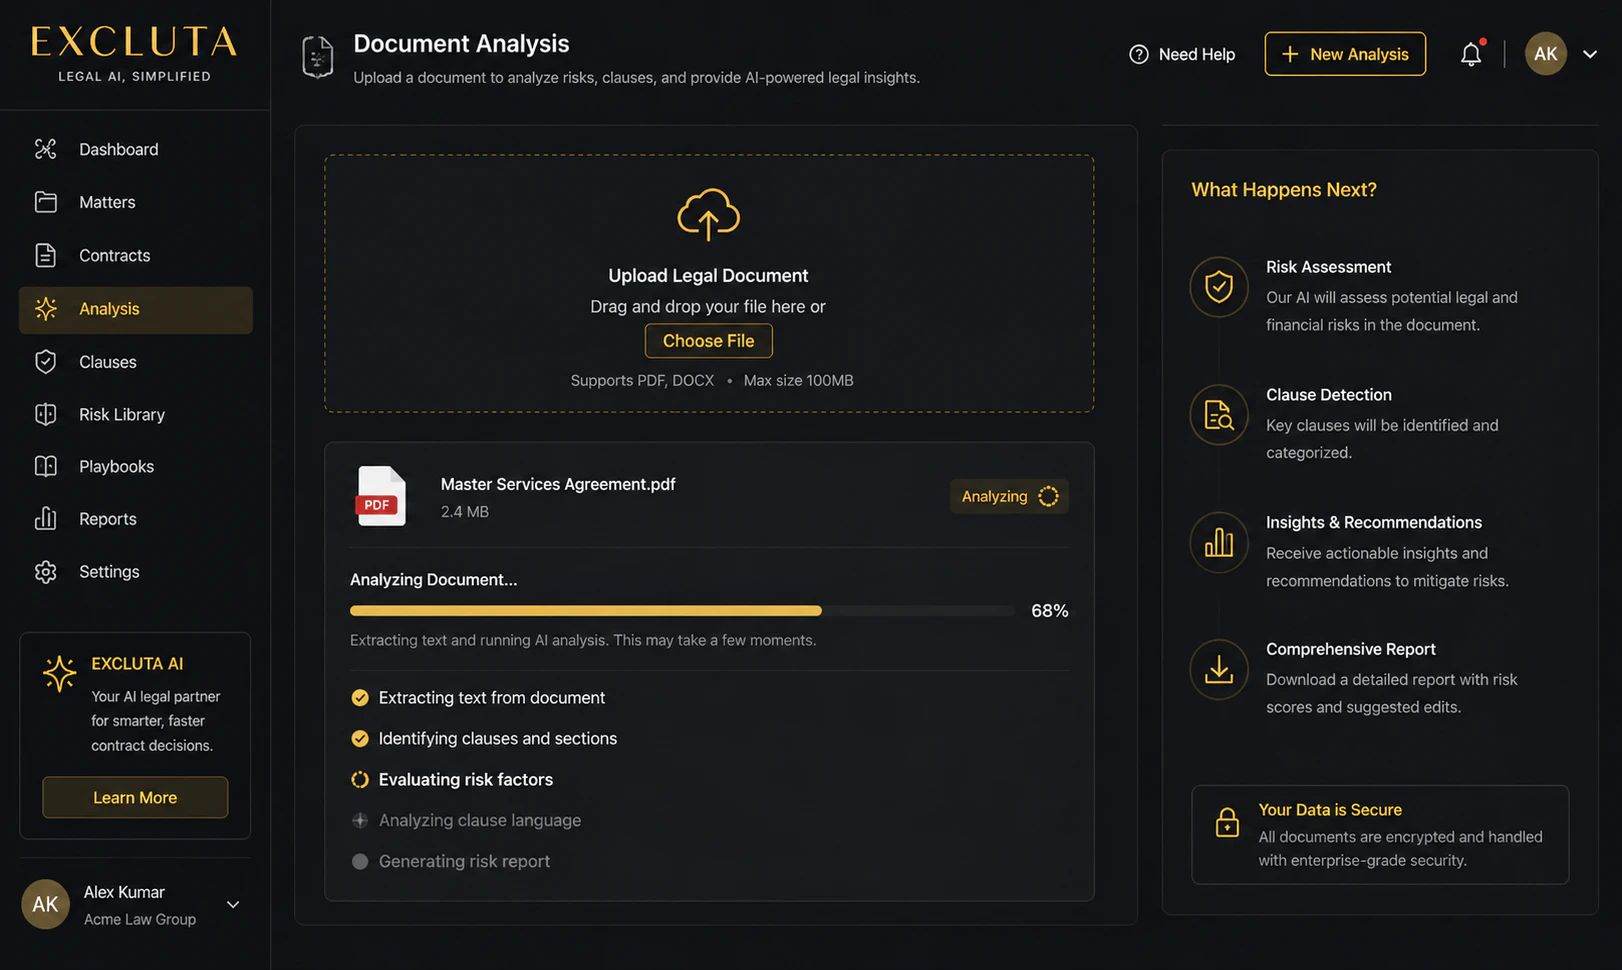
Task: Click the Risk Assessment shield icon
Action: coord(1219,287)
